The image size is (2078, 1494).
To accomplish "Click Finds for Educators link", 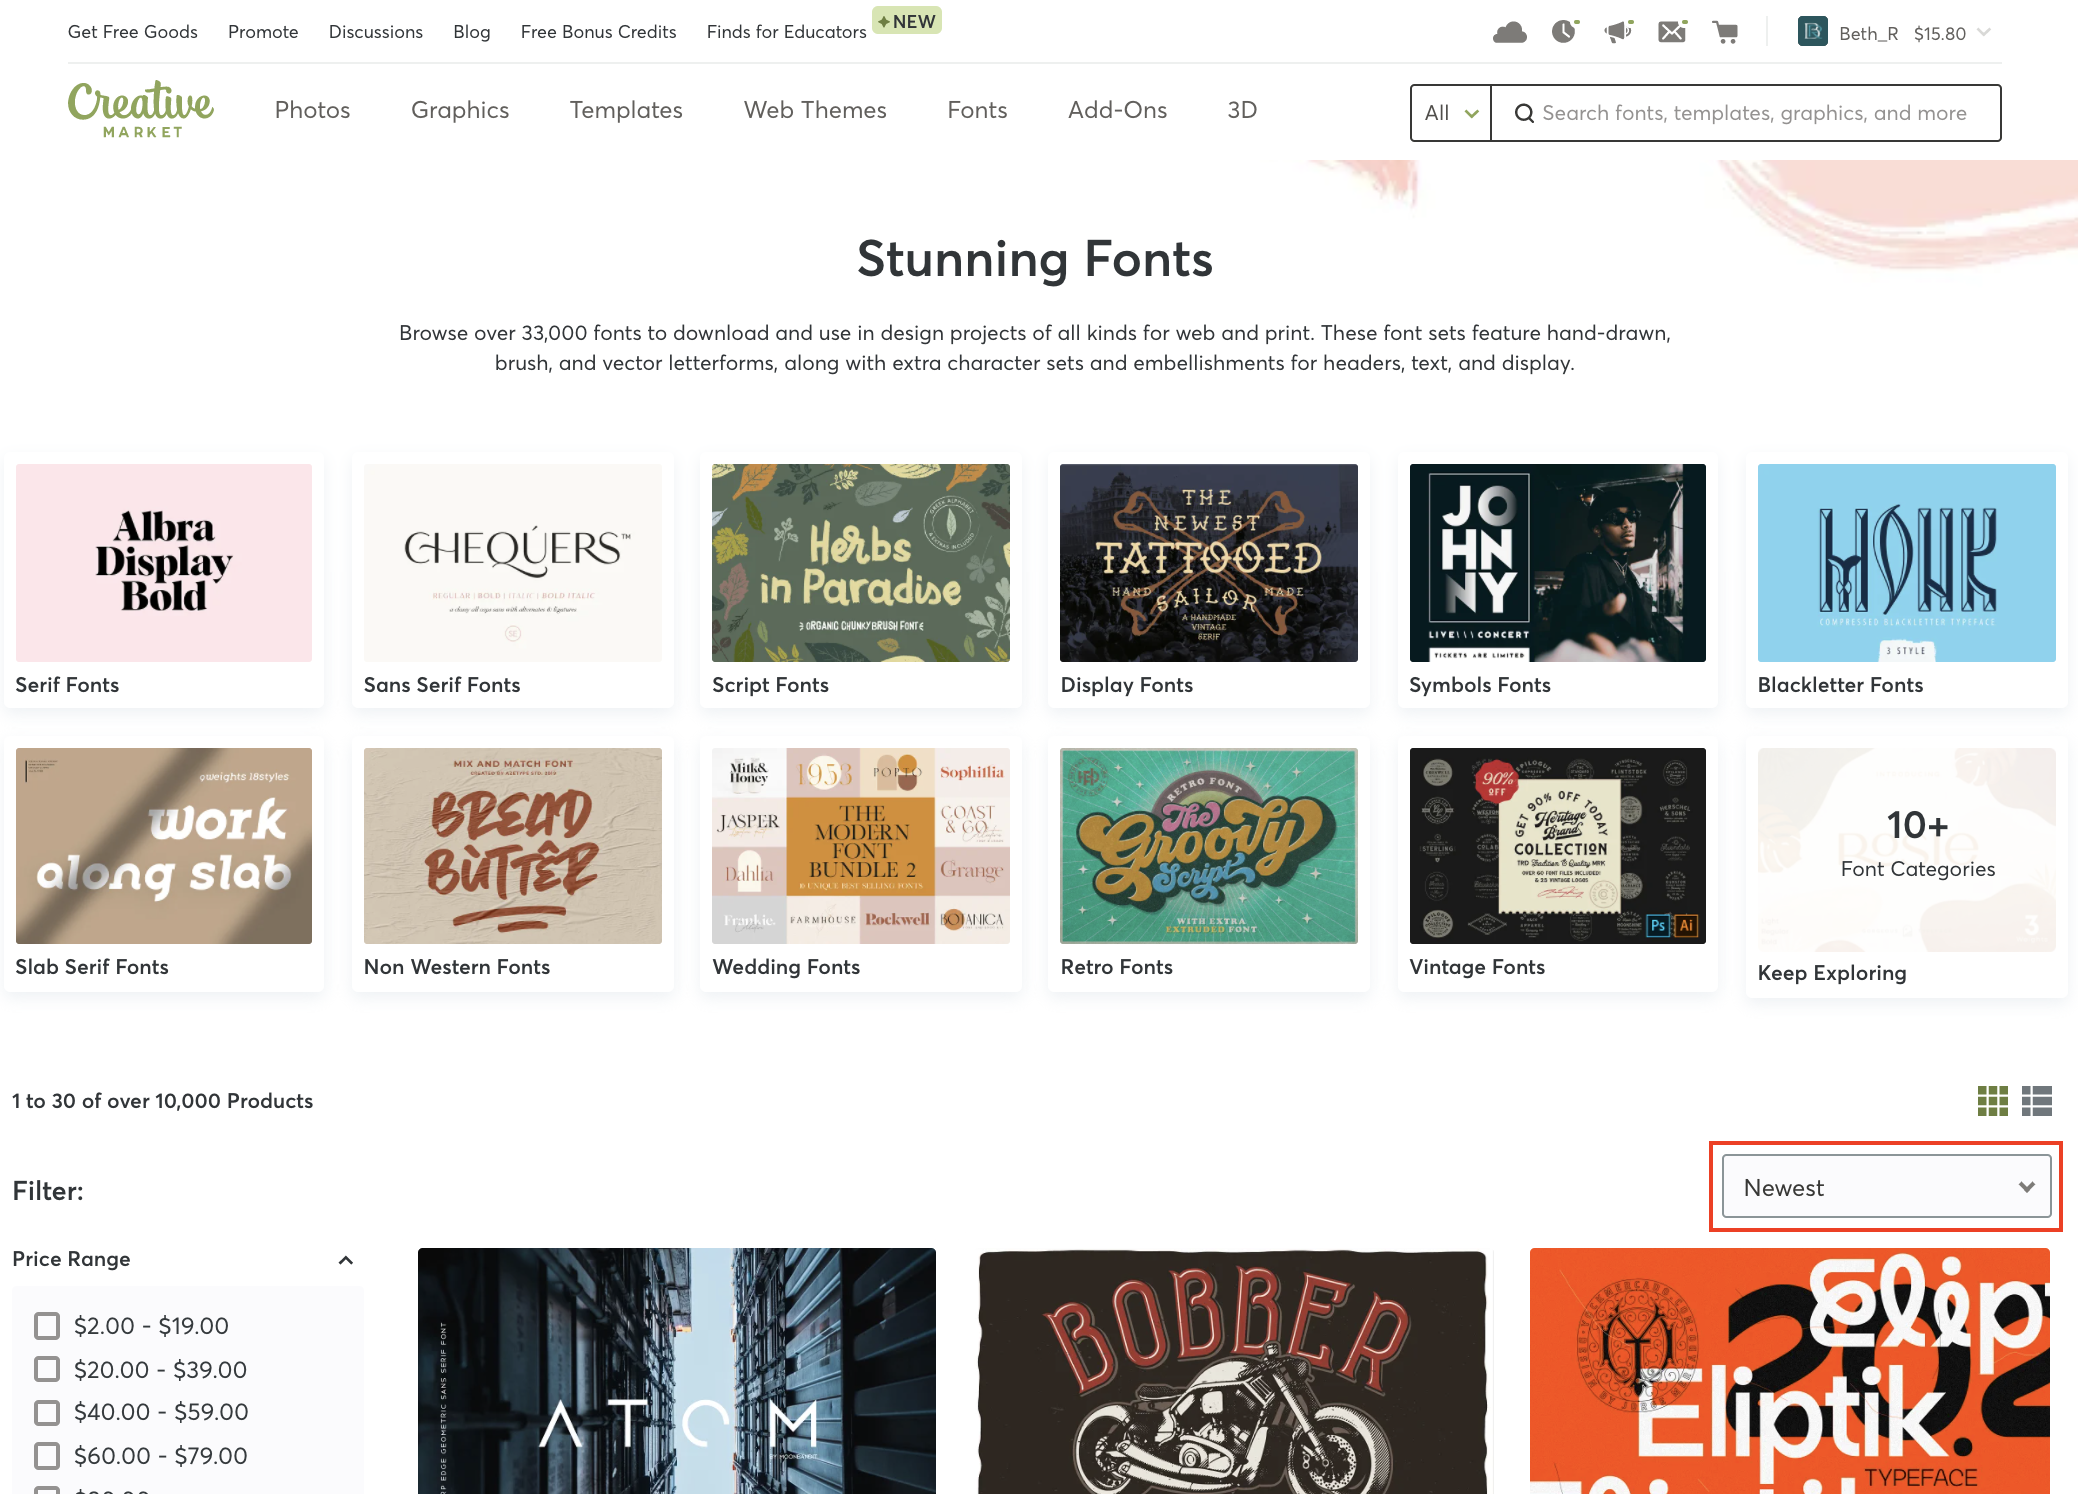I will click(x=786, y=32).
